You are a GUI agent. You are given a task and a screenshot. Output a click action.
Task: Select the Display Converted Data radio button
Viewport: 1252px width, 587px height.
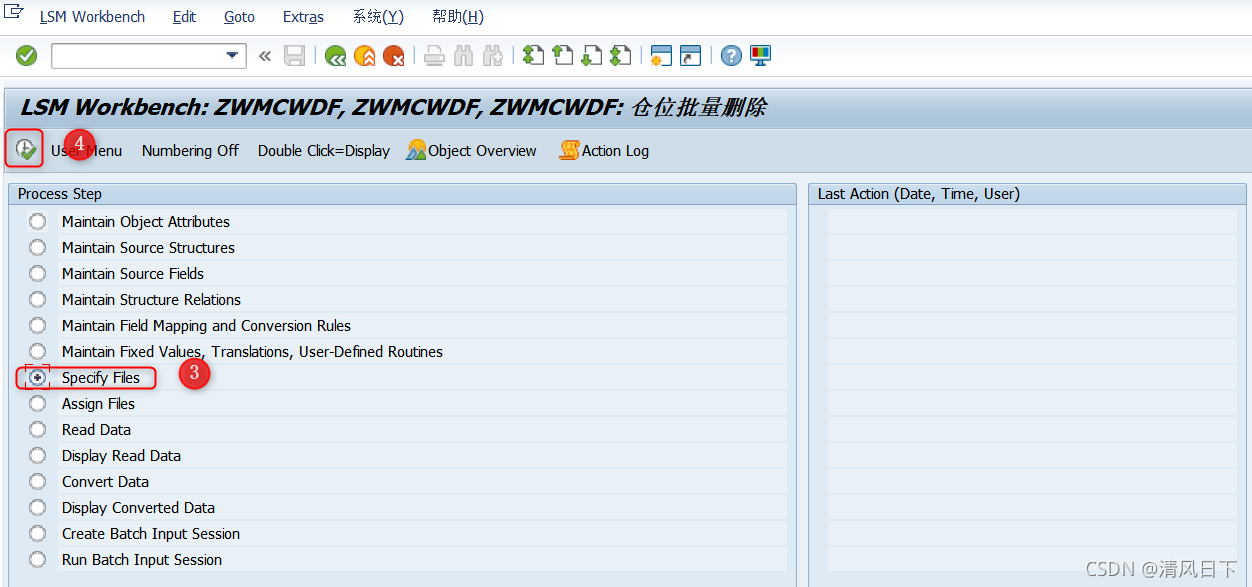point(37,507)
